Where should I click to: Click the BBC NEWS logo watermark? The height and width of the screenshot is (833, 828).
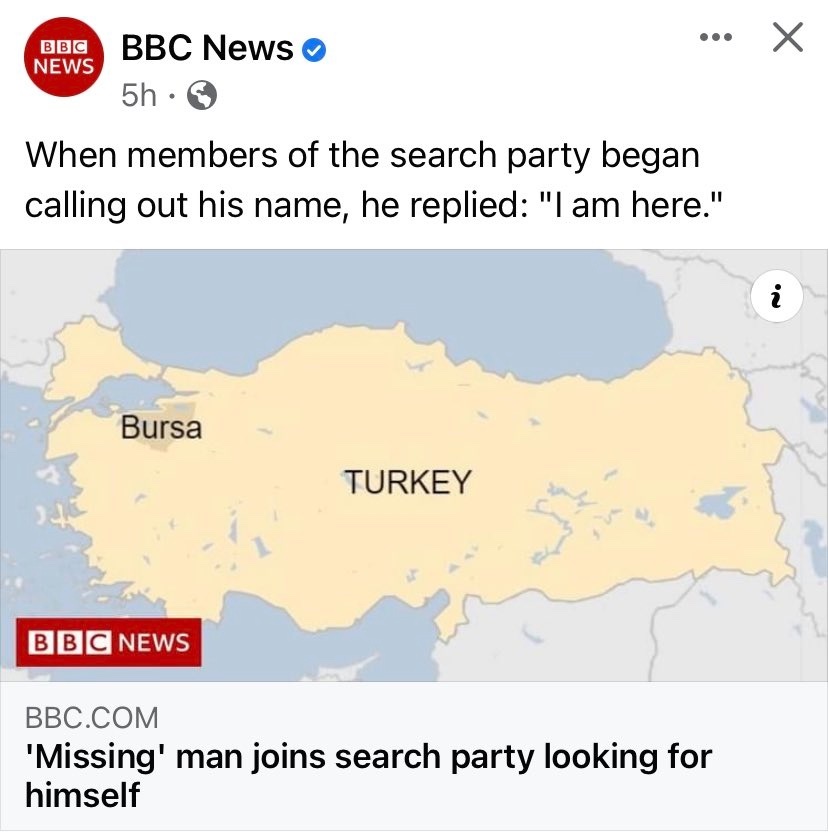point(109,642)
